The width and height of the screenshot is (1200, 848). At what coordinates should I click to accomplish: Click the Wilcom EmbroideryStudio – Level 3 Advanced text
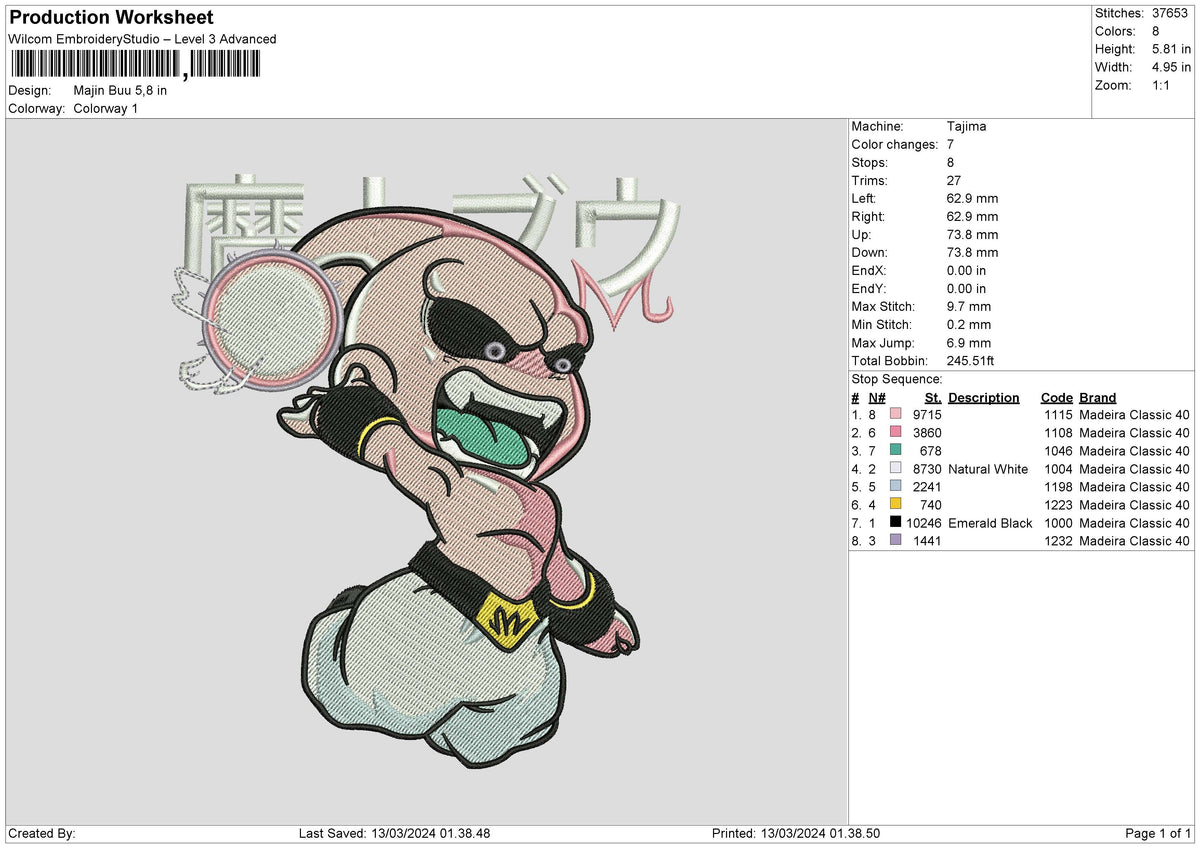point(142,39)
